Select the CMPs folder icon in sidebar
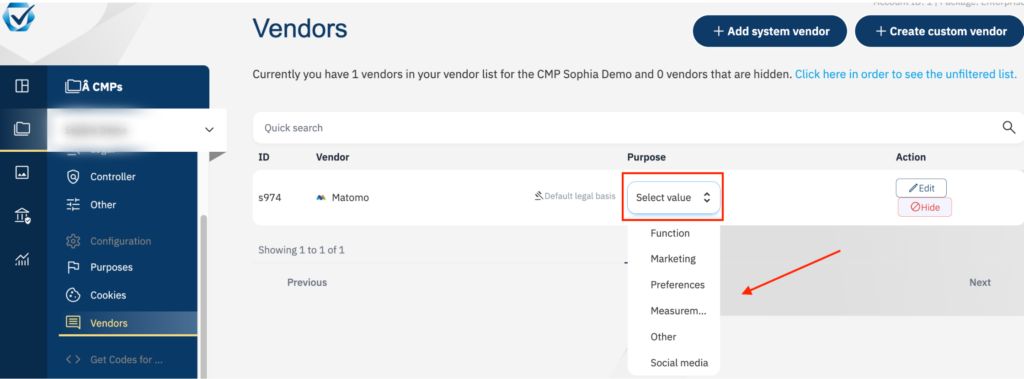 (22, 129)
